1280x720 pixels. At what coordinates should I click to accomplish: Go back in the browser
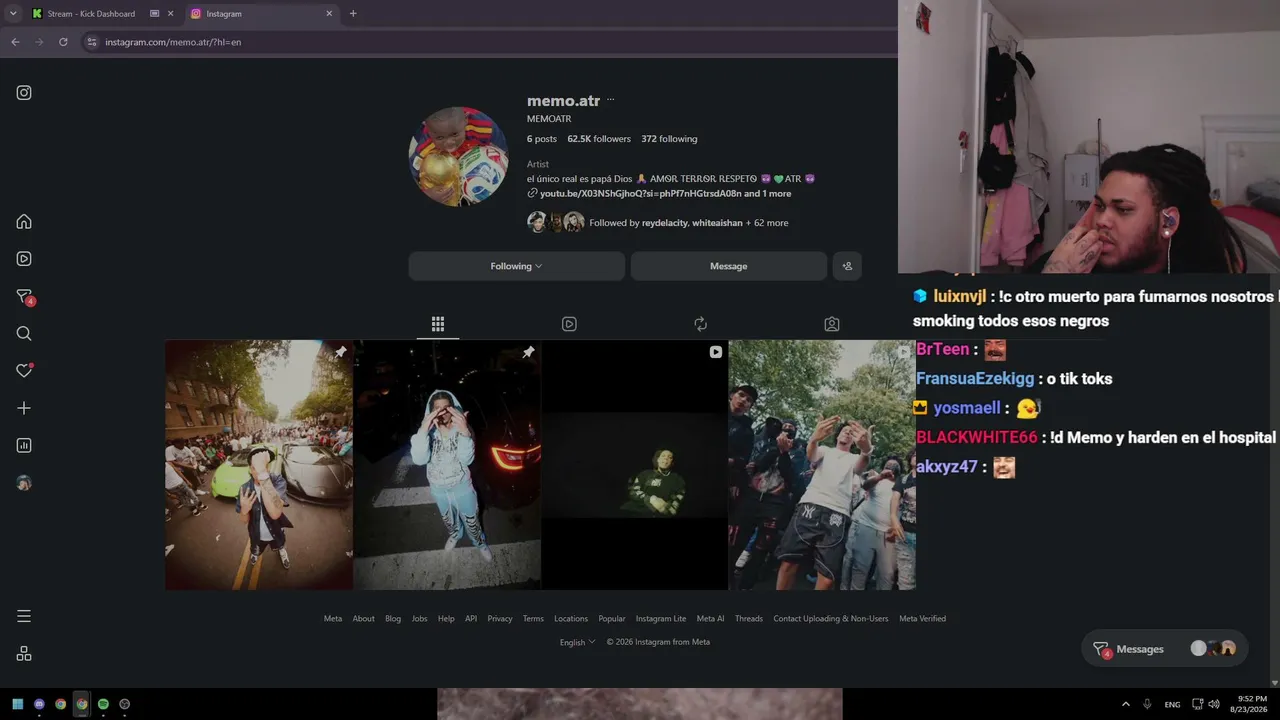tap(15, 42)
